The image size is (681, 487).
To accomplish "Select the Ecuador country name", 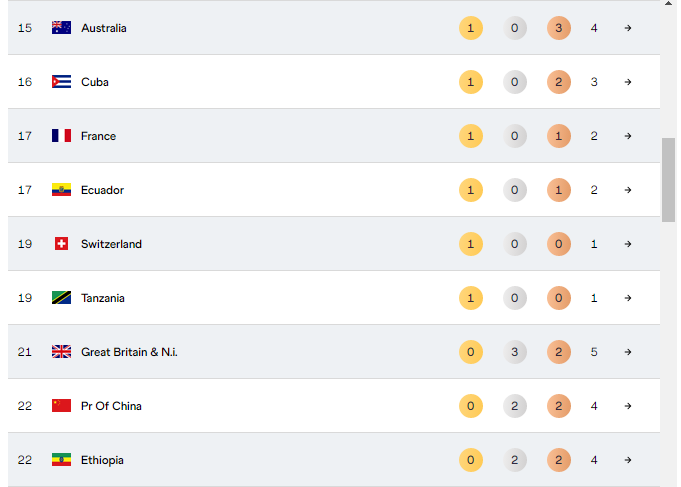I will [x=102, y=190].
